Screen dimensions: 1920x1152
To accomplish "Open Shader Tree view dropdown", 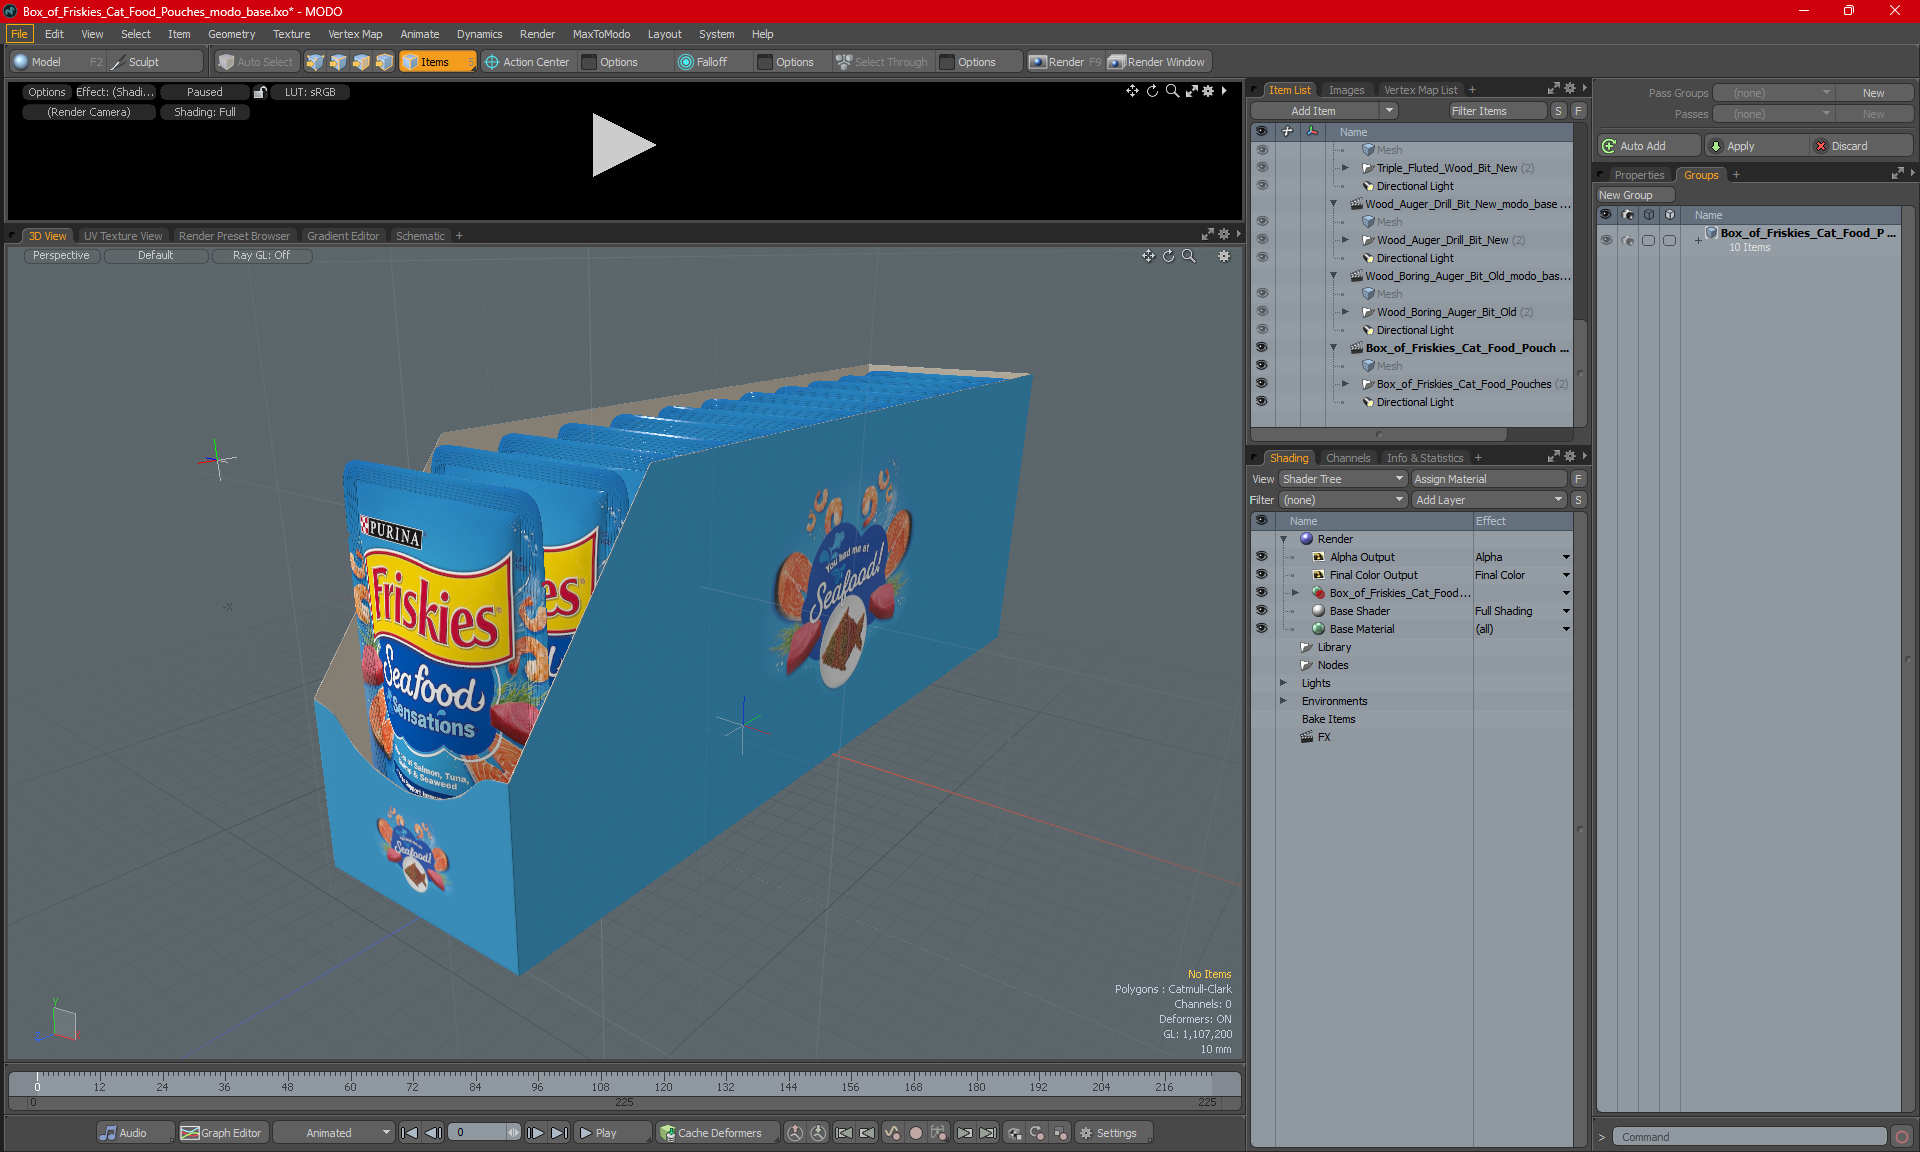I will click(1343, 479).
